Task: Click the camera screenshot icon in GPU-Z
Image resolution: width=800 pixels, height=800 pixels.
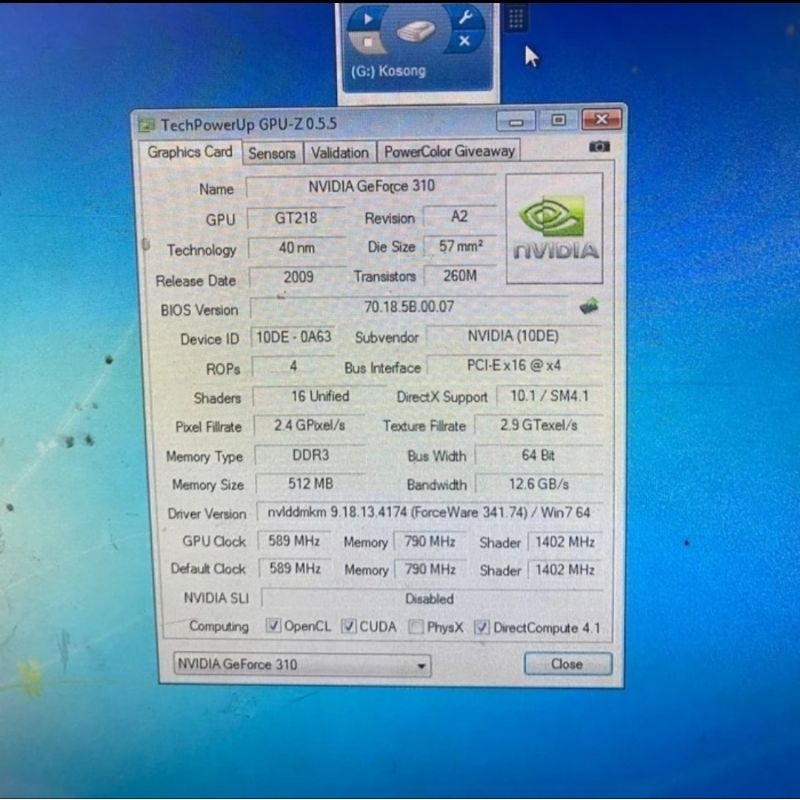Action: (x=599, y=147)
